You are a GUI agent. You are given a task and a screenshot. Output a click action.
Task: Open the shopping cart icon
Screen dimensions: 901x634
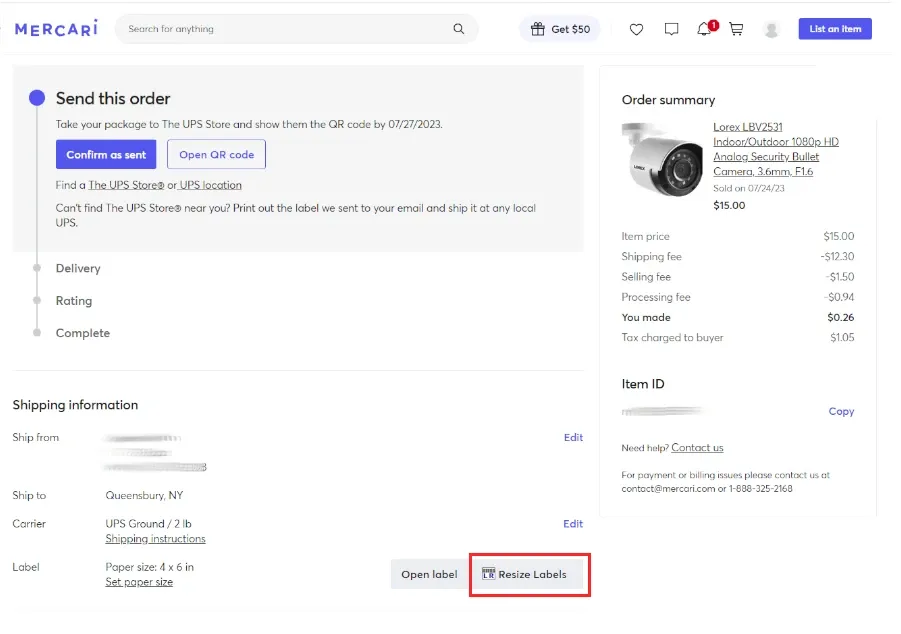pyautogui.click(x=736, y=29)
